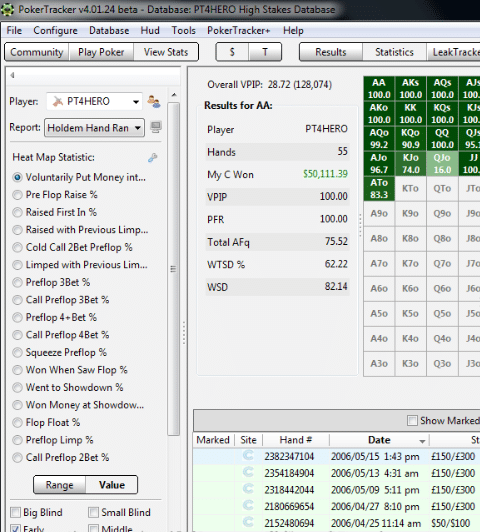Viewport: 480px width, 532px height.
Task: Select Cold Call 2Bet Preflop % option
Action: [x=17, y=247]
